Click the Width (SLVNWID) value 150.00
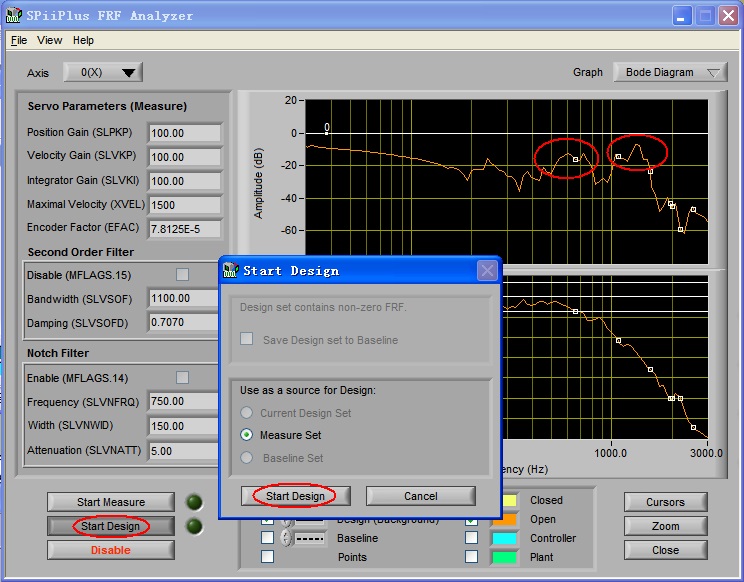744x582 pixels. [183, 426]
